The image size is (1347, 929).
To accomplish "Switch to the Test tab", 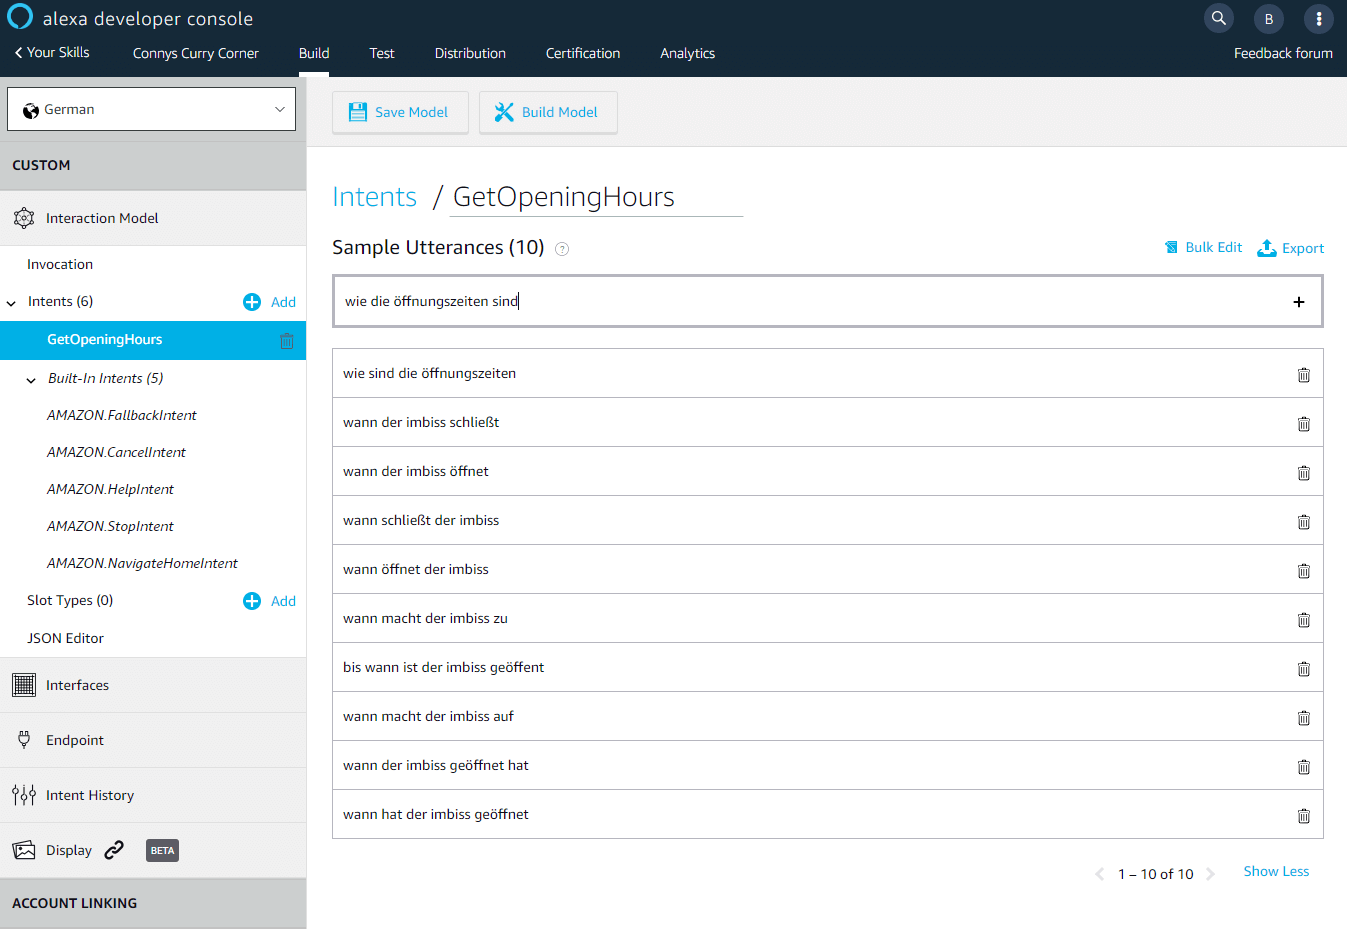I will click(x=382, y=53).
